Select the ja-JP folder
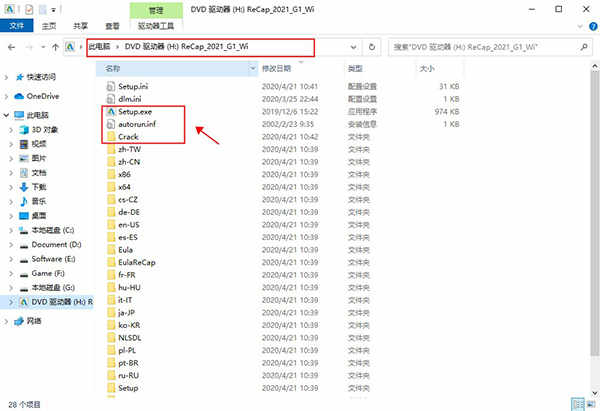This screenshot has width=600, height=411. coord(126,313)
